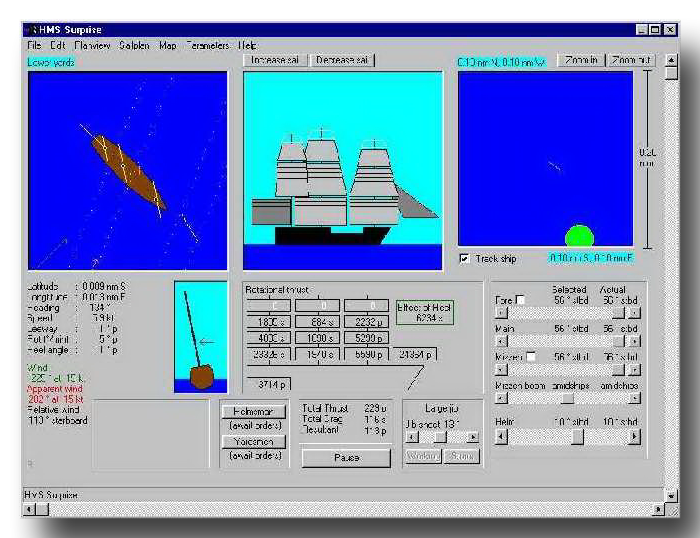Select the Storm jib button
This screenshot has width=700, height=538.
pos(461,456)
